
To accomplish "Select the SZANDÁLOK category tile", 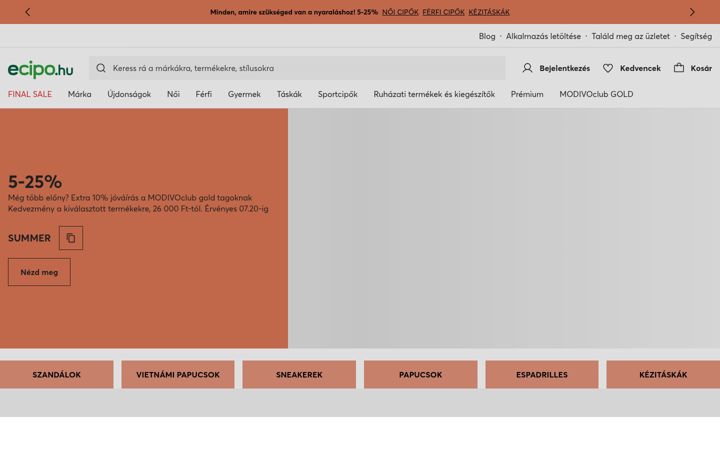I will pyautogui.click(x=56, y=374).
